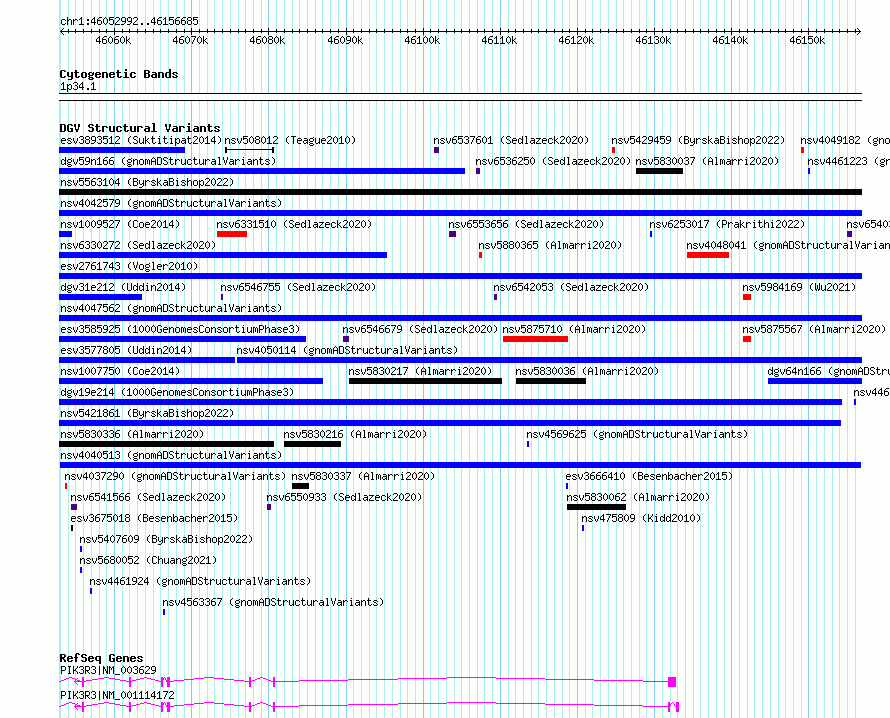This screenshot has width=890, height=718.
Task: Click nsv6330272 (Sedlazeck2020) label
Action: coord(138,245)
